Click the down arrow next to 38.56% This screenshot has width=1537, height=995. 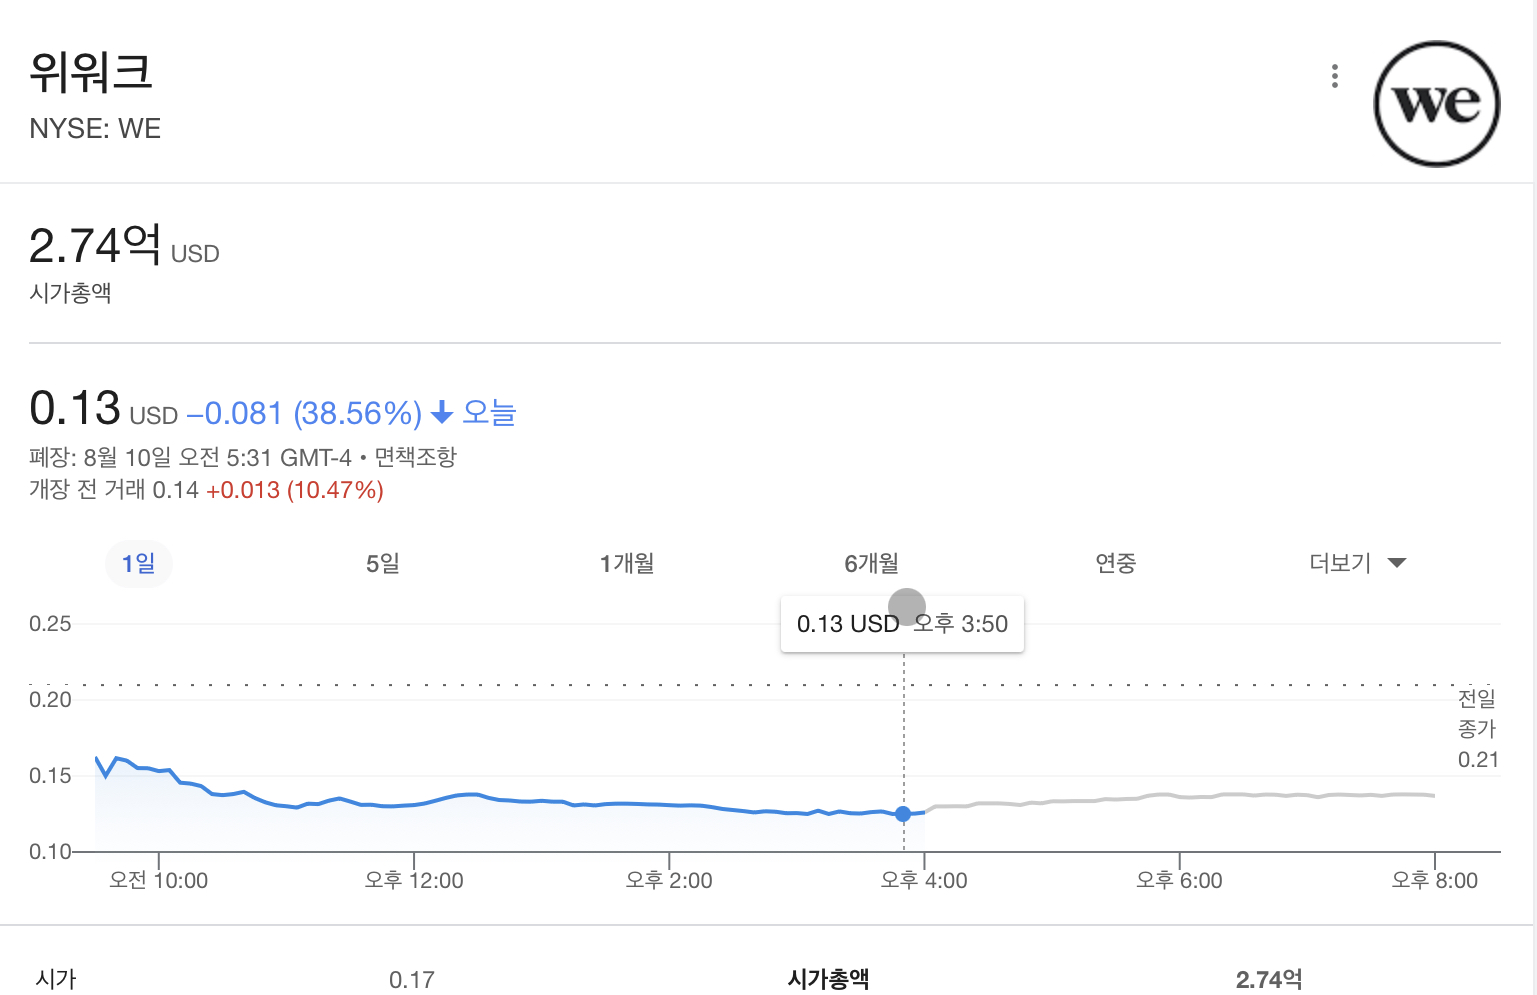pyautogui.click(x=442, y=413)
